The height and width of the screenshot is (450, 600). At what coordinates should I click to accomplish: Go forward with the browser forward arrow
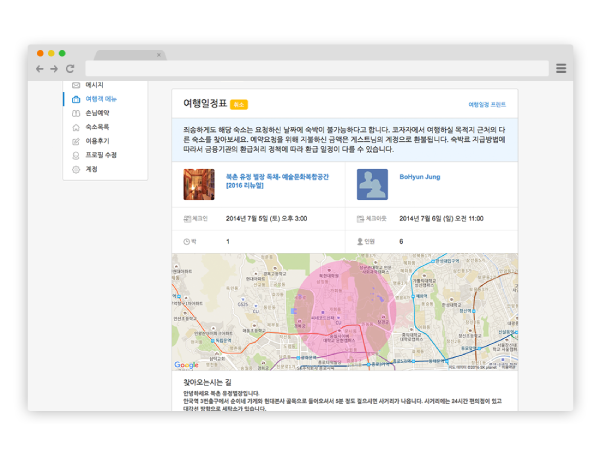(x=54, y=68)
